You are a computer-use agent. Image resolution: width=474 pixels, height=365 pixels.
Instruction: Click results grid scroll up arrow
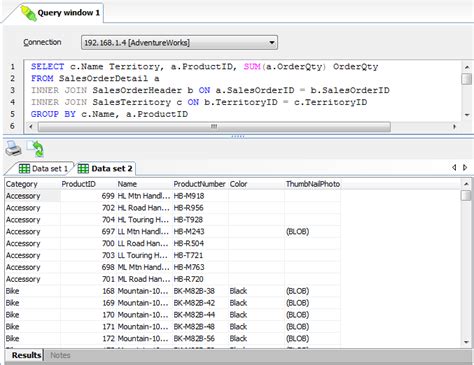coord(466,184)
